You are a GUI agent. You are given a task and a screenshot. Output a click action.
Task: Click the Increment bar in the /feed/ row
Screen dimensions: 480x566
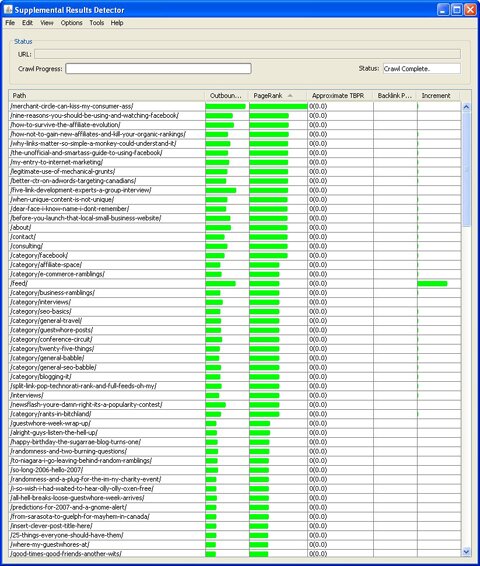(x=432, y=284)
